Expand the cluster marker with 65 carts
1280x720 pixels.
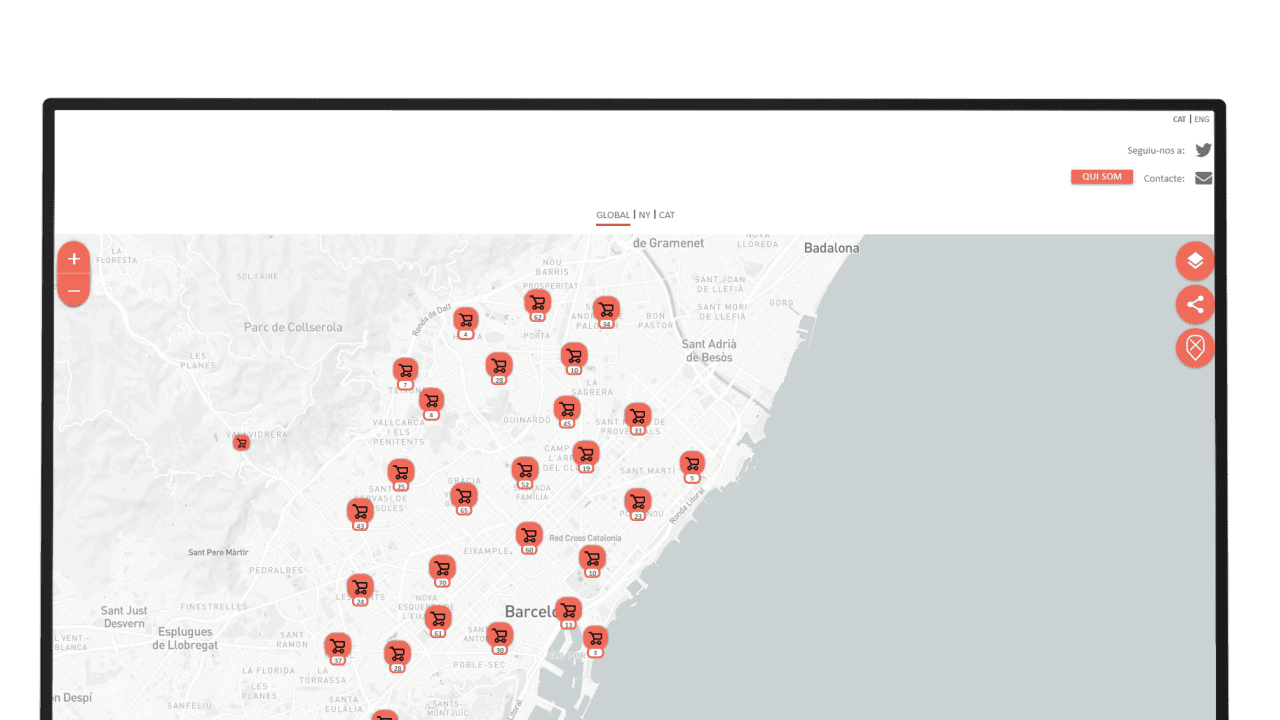coord(463,497)
